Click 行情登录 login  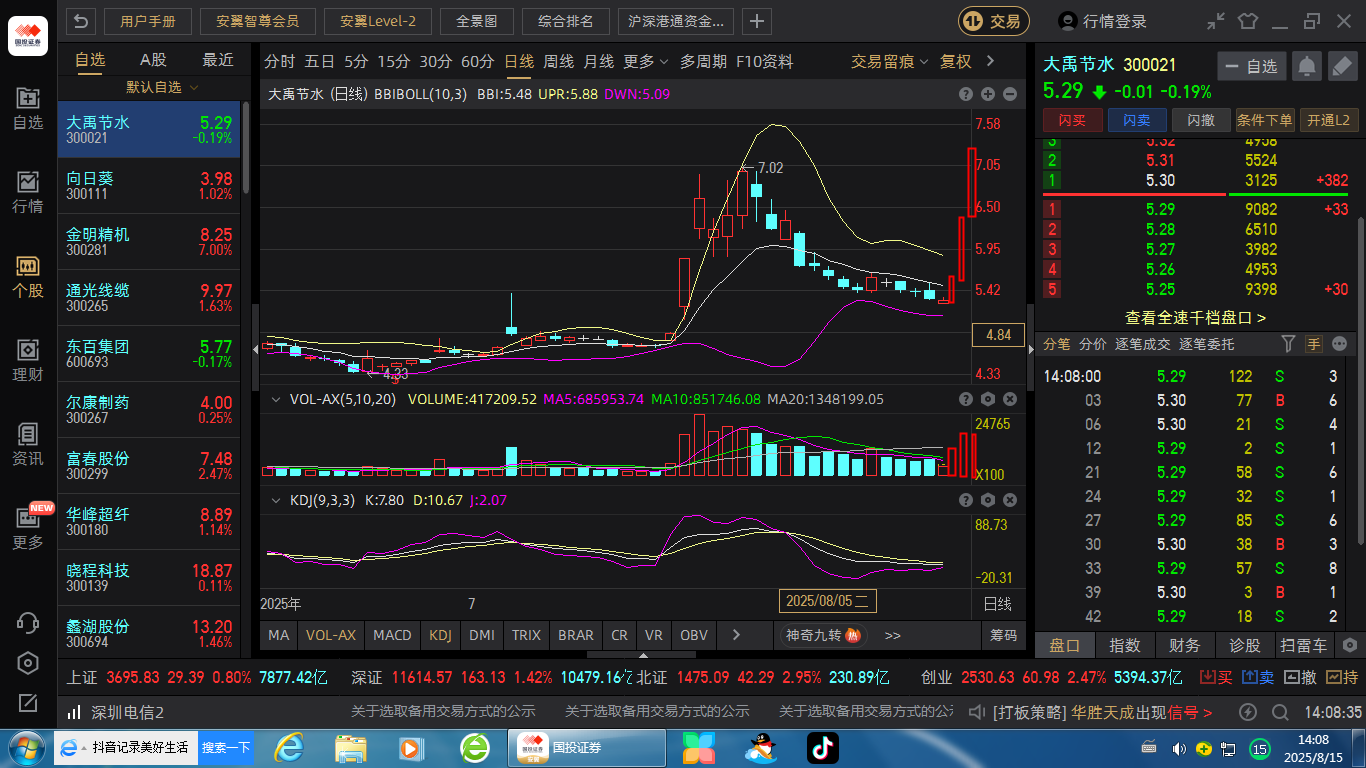(1104, 21)
